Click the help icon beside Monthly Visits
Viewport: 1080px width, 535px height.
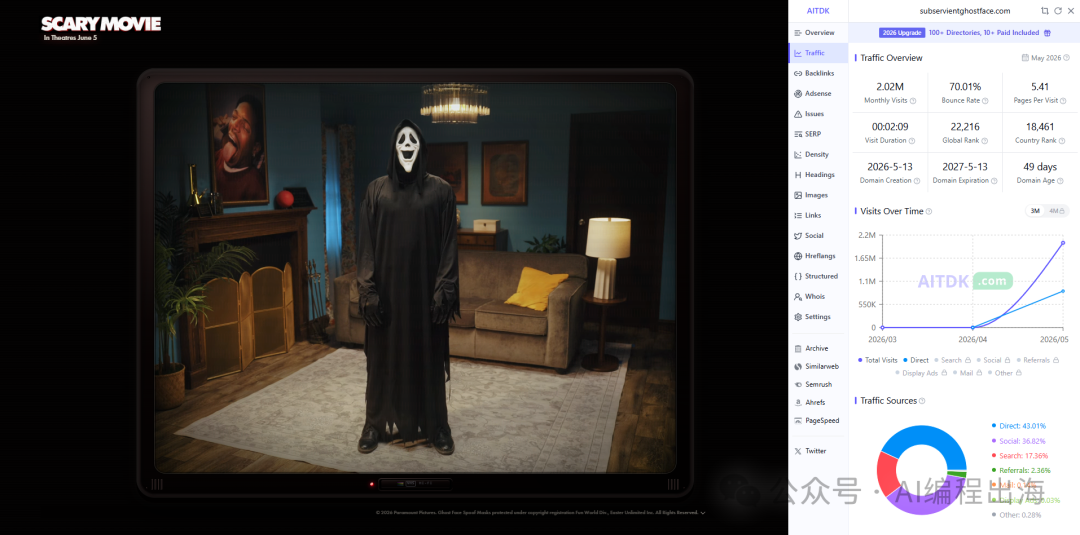913,101
